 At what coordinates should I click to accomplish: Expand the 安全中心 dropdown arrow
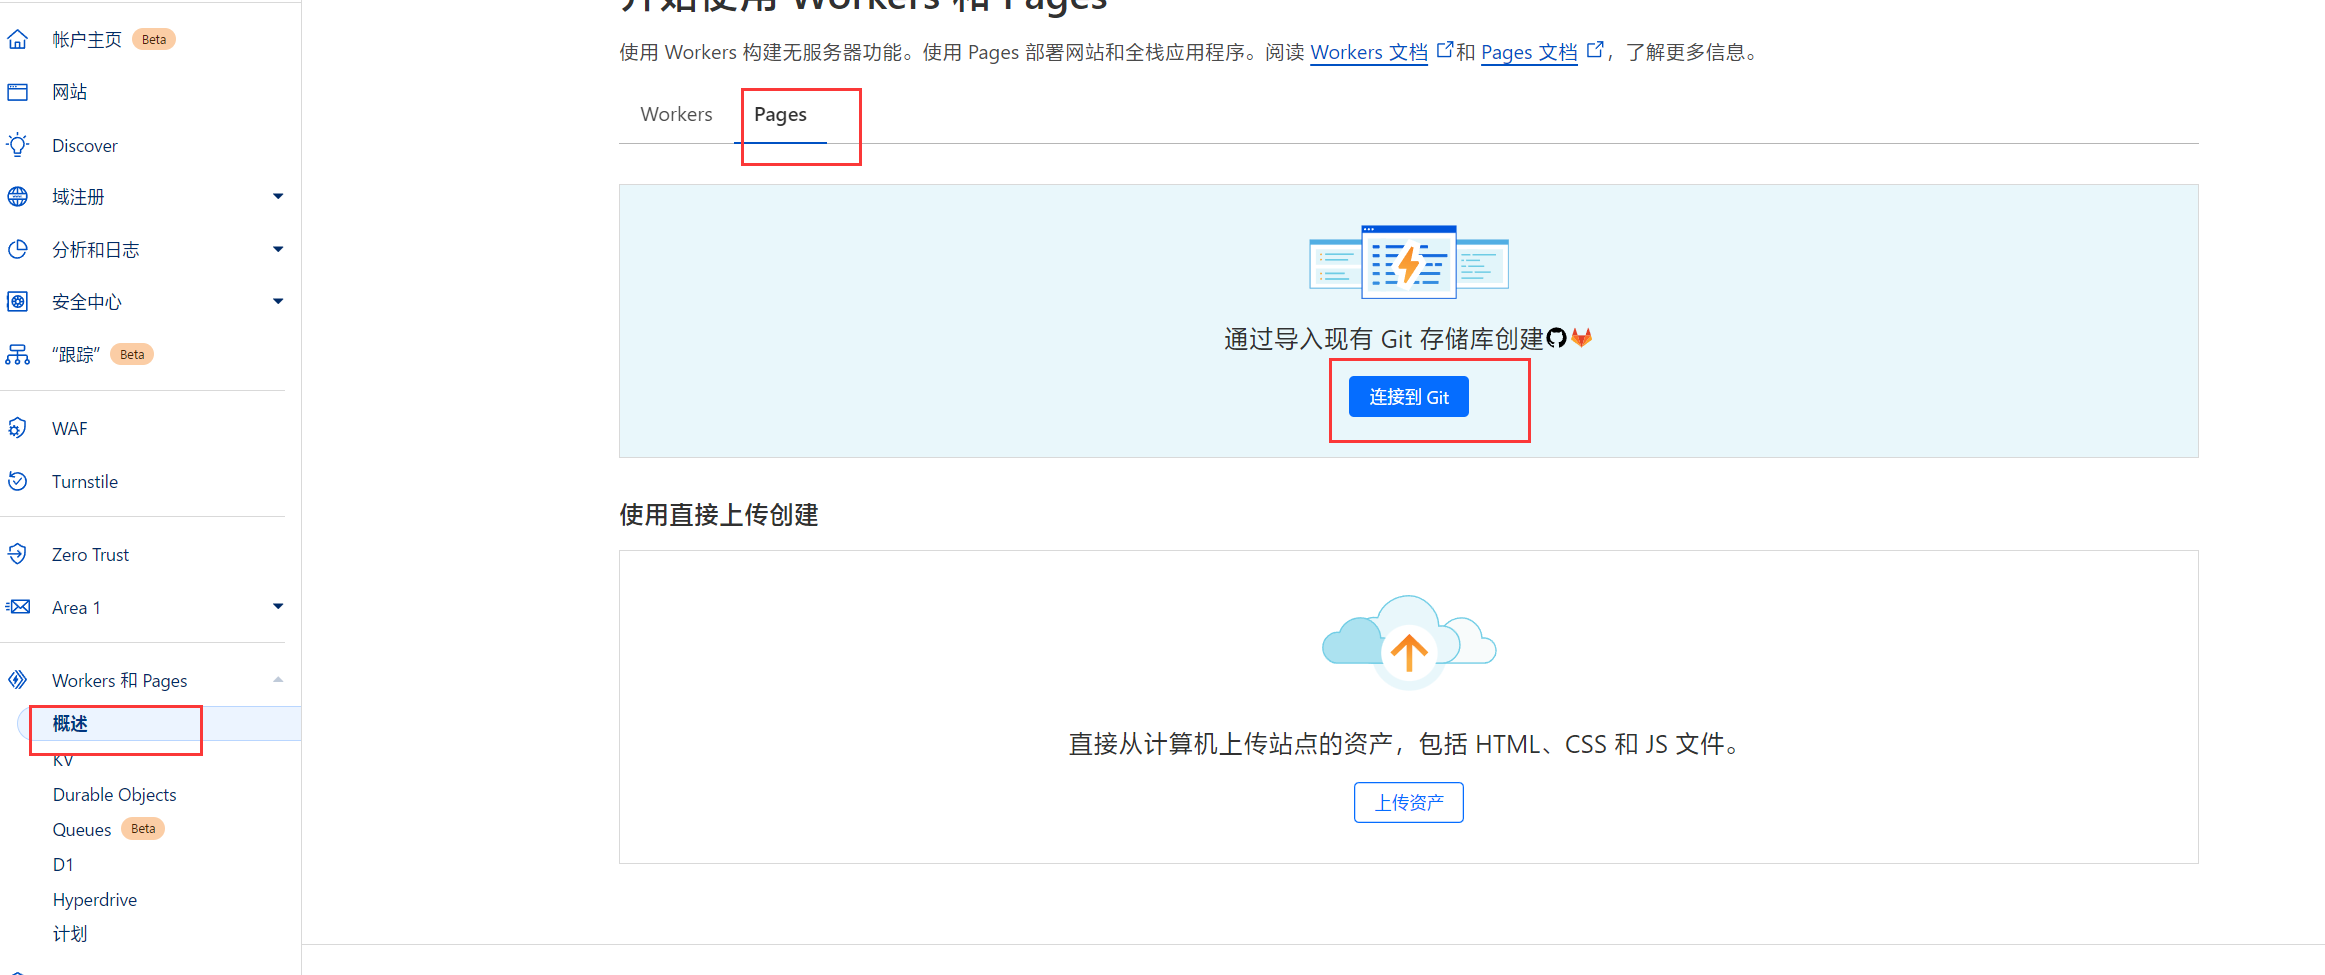coord(278,301)
